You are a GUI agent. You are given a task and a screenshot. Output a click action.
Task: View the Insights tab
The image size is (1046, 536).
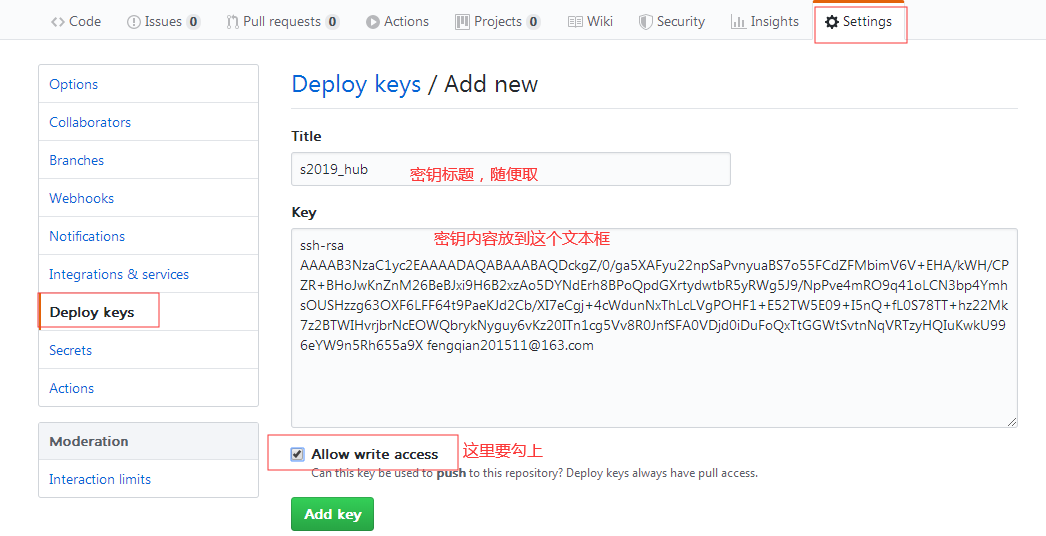[765, 21]
